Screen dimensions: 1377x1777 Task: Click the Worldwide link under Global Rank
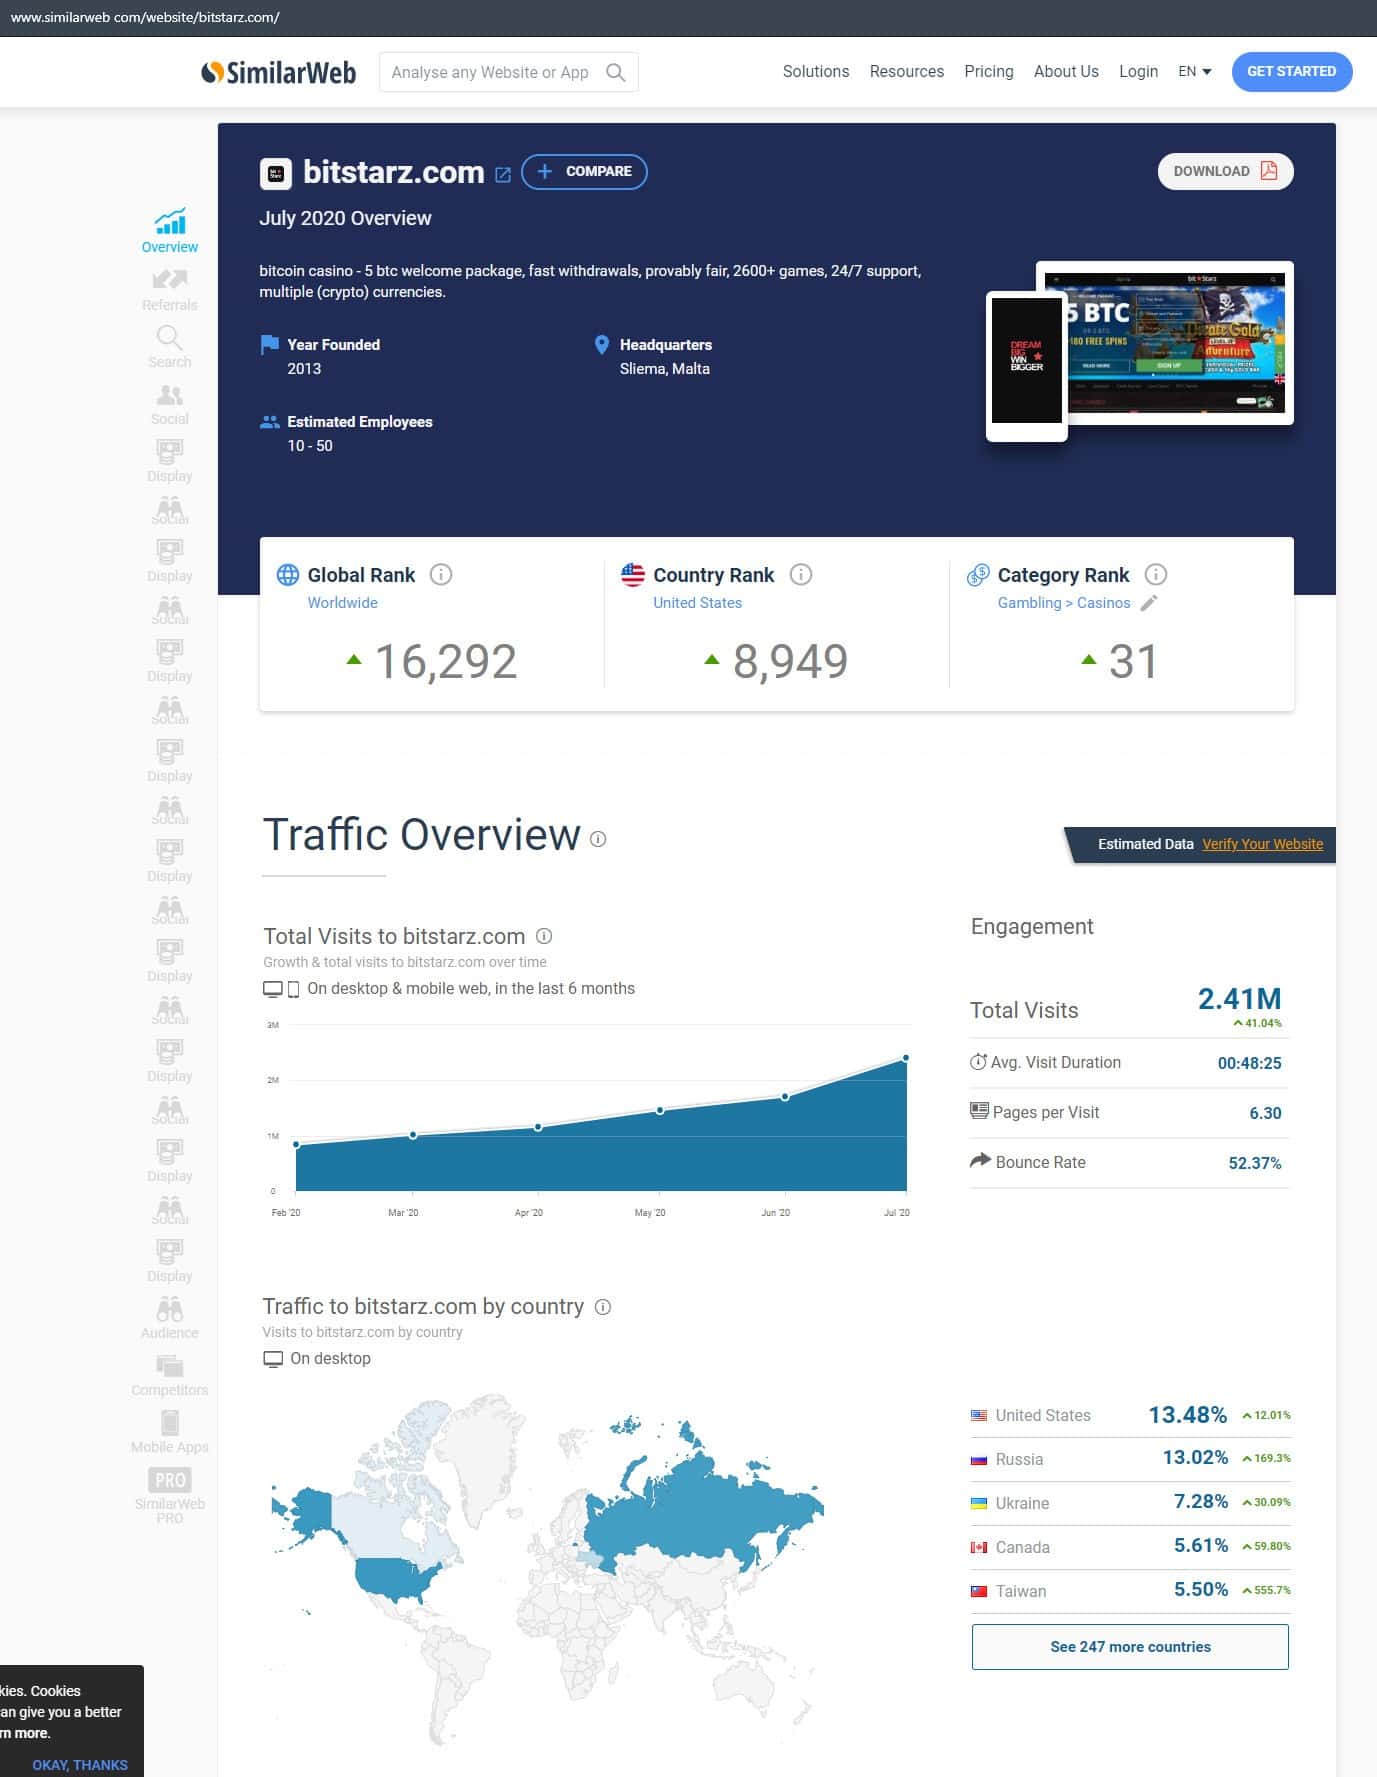[x=343, y=603]
